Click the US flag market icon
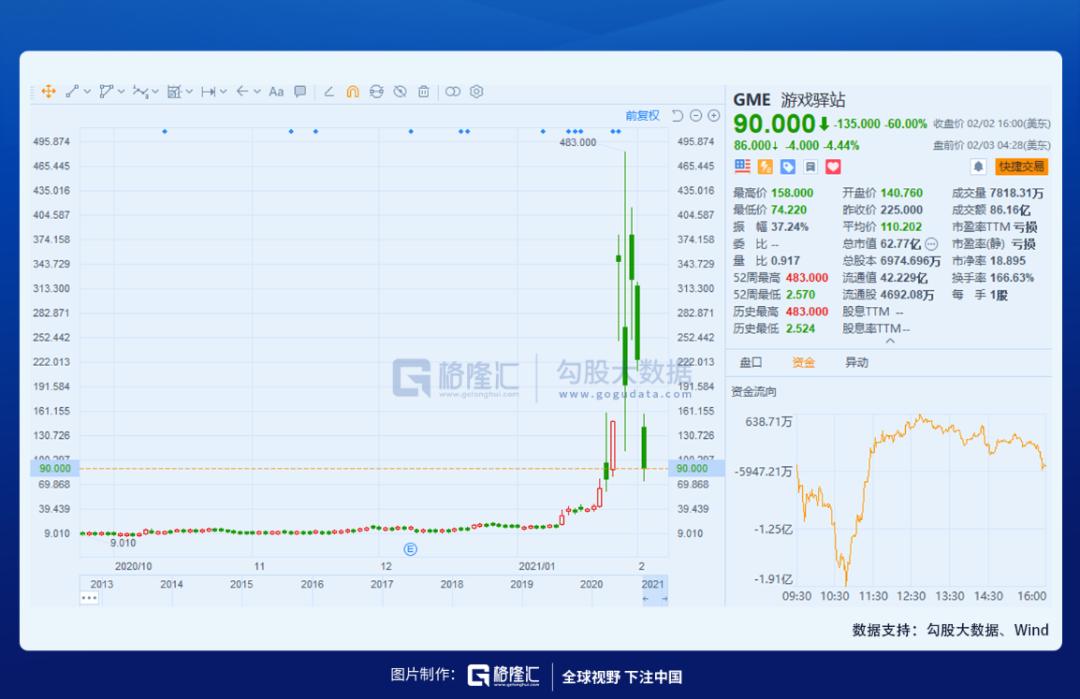 [x=742, y=166]
